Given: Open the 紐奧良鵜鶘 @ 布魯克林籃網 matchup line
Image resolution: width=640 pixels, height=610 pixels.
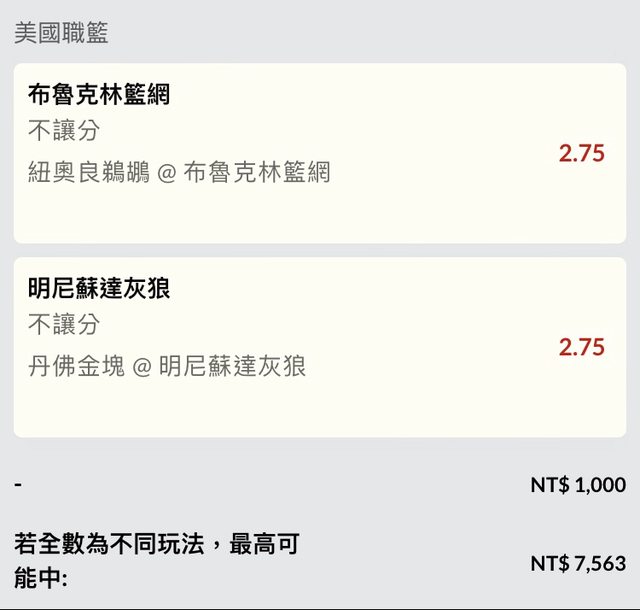Looking at the screenshot, I should (x=179, y=172).
